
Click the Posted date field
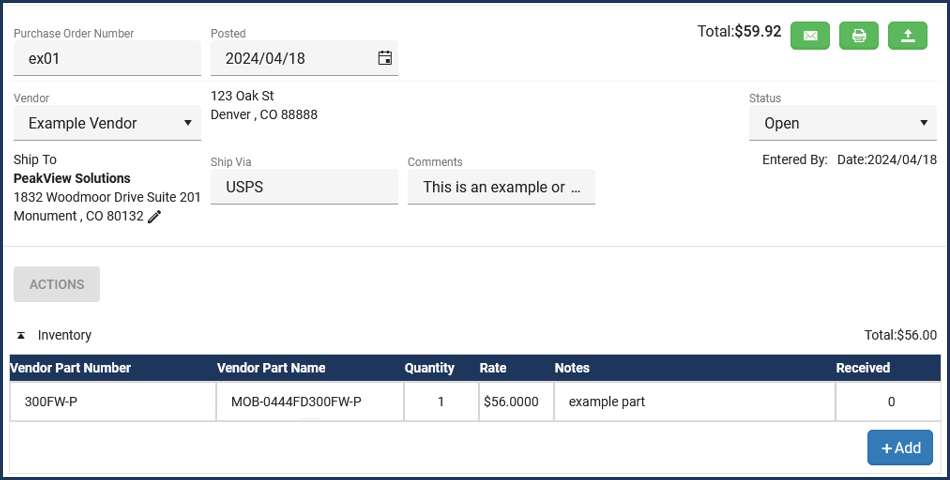pyautogui.click(x=304, y=58)
